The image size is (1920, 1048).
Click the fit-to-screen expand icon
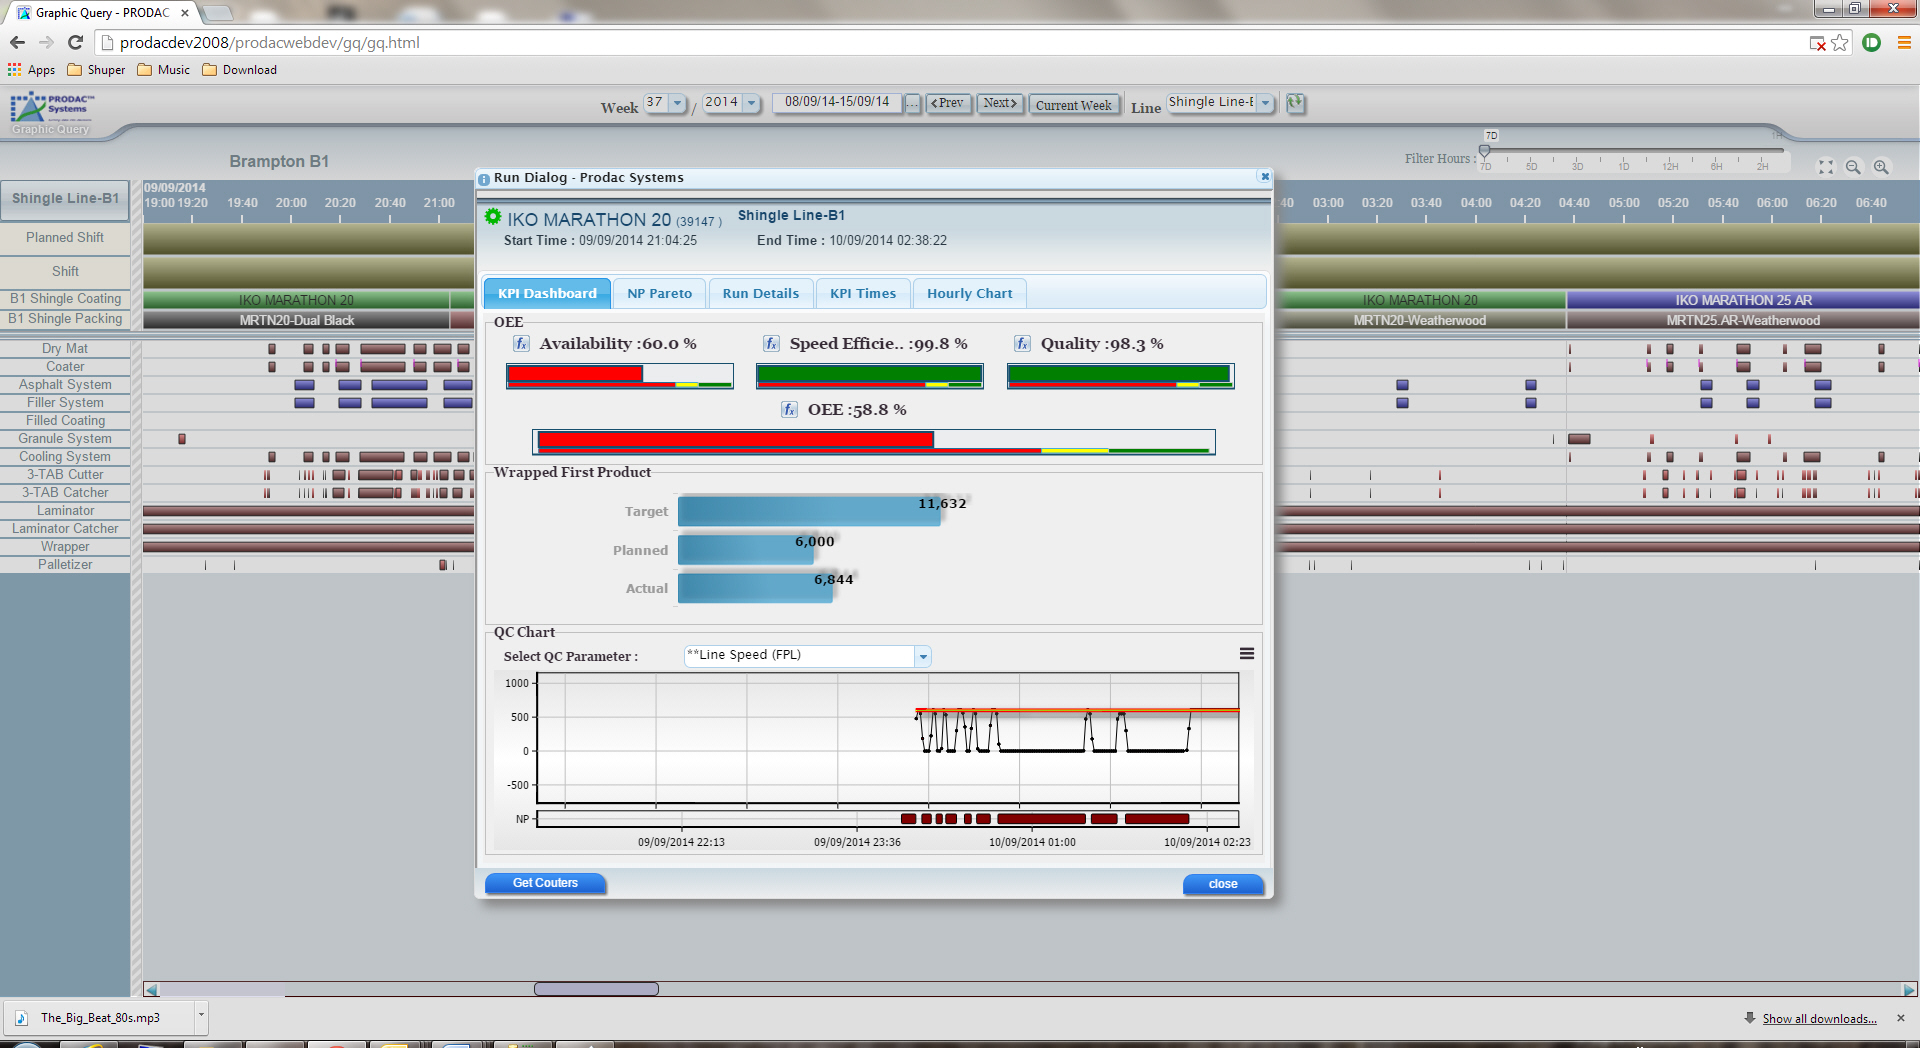click(1825, 167)
